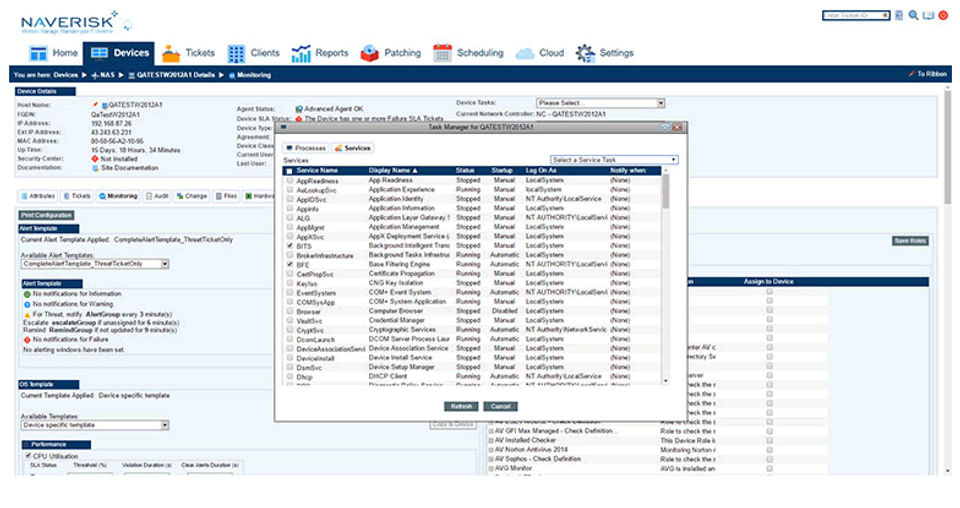Sort by Startup column header
Image resolution: width=960 pixels, height=508 pixels.
tap(501, 171)
